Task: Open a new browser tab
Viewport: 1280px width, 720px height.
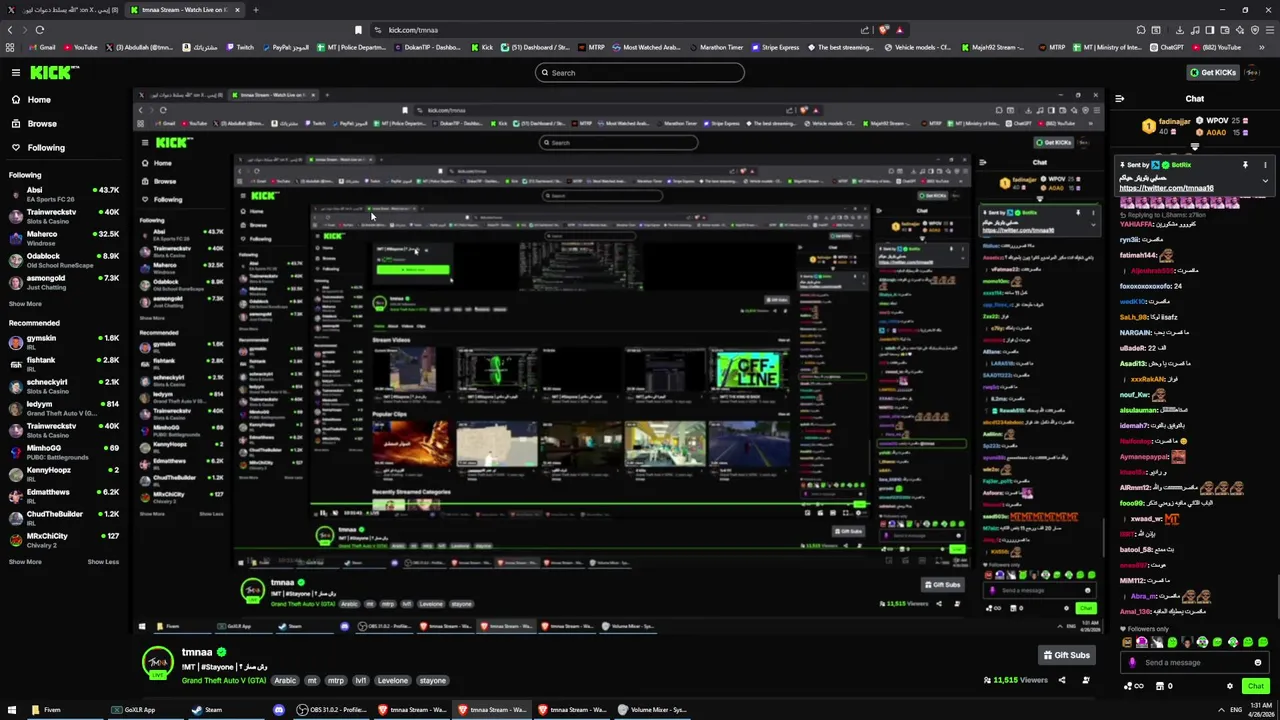Action: click(255, 10)
